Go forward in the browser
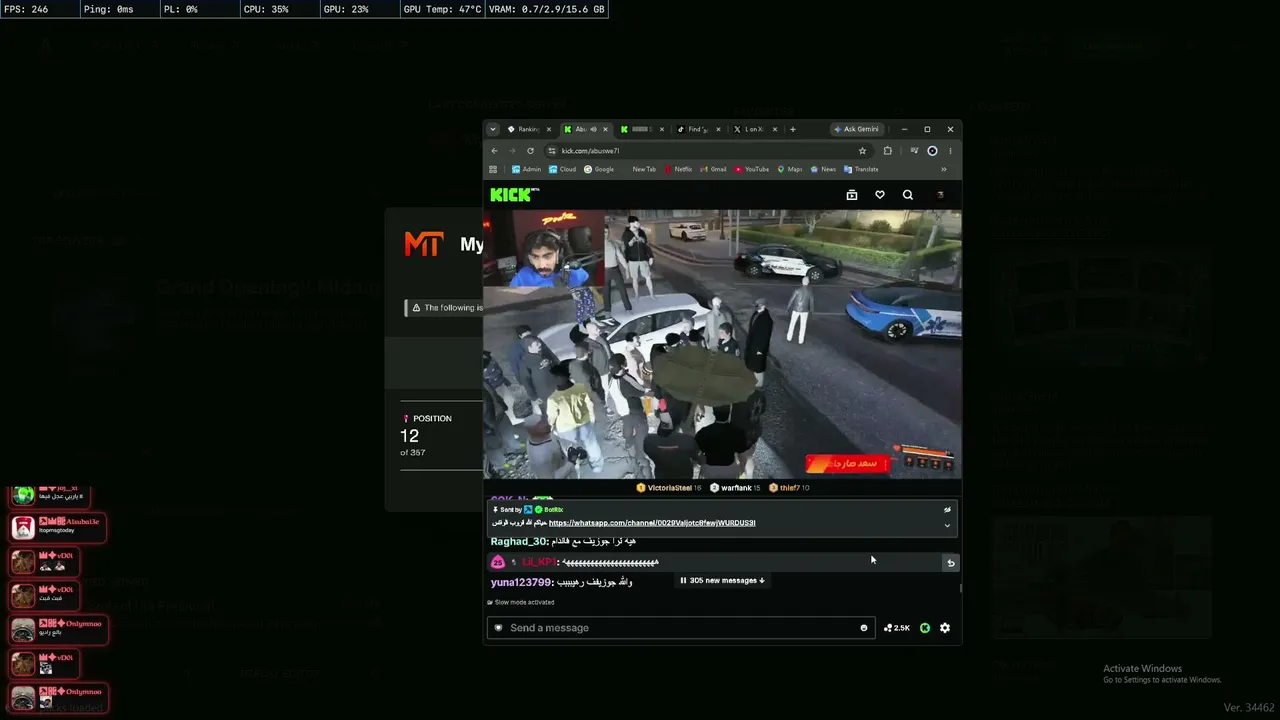1280x720 pixels. click(512, 151)
